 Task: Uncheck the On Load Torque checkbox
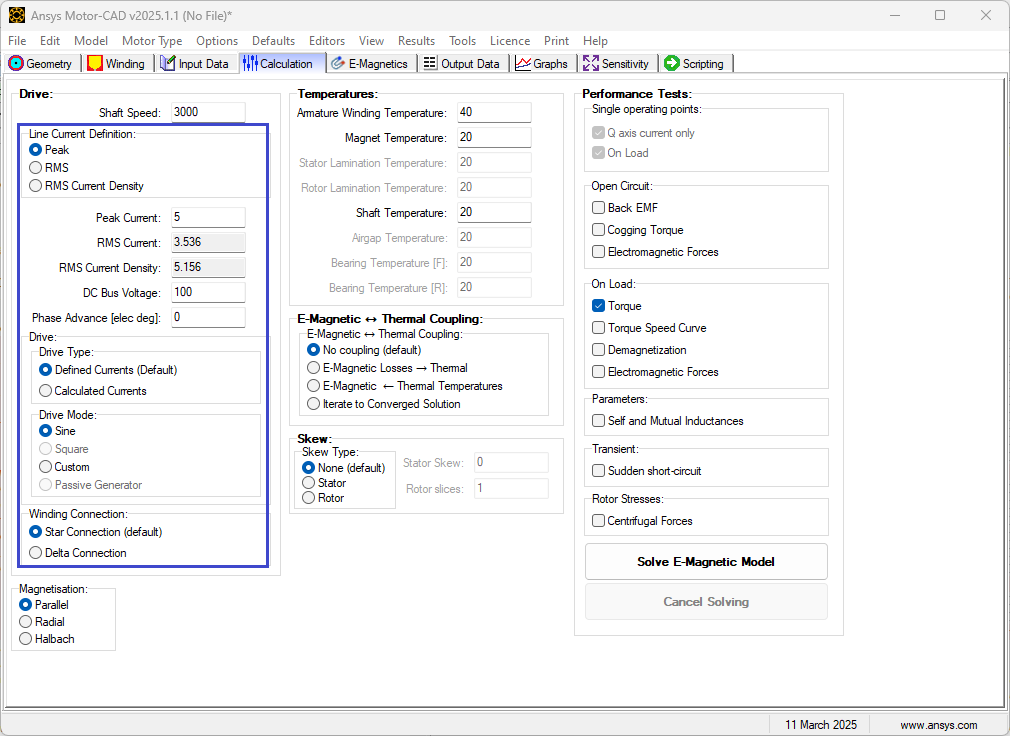[x=598, y=305]
